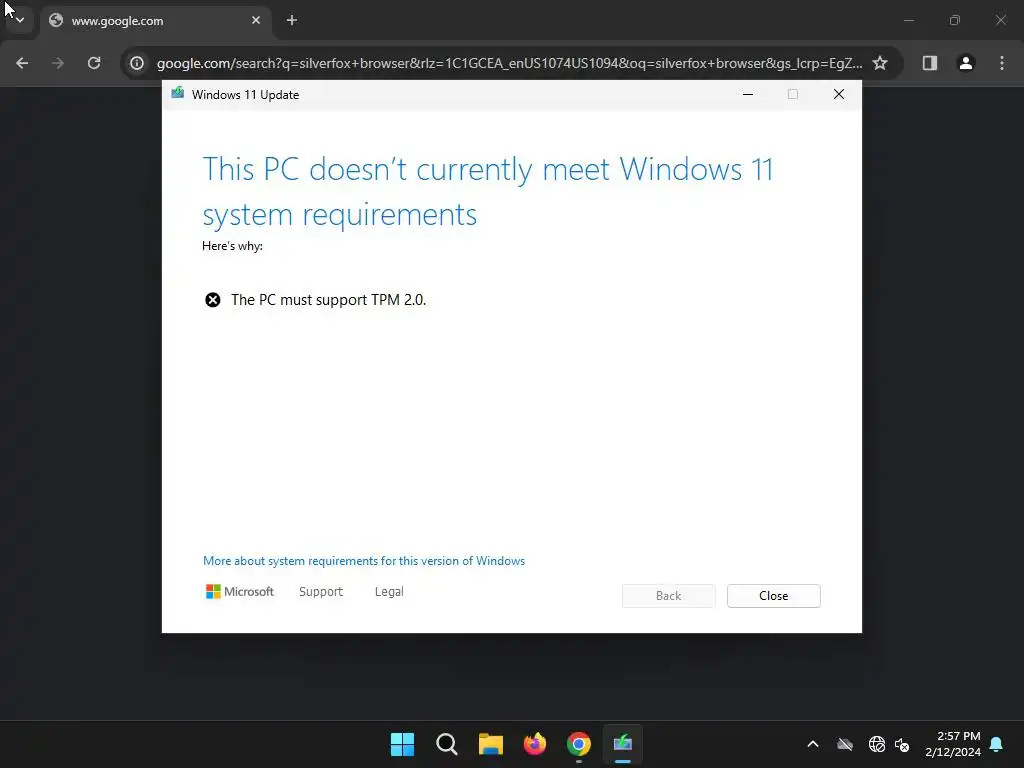Screen dimensions: 1024x768
Task: Launch Firefox from the taskbar
Action: point(535,744)
